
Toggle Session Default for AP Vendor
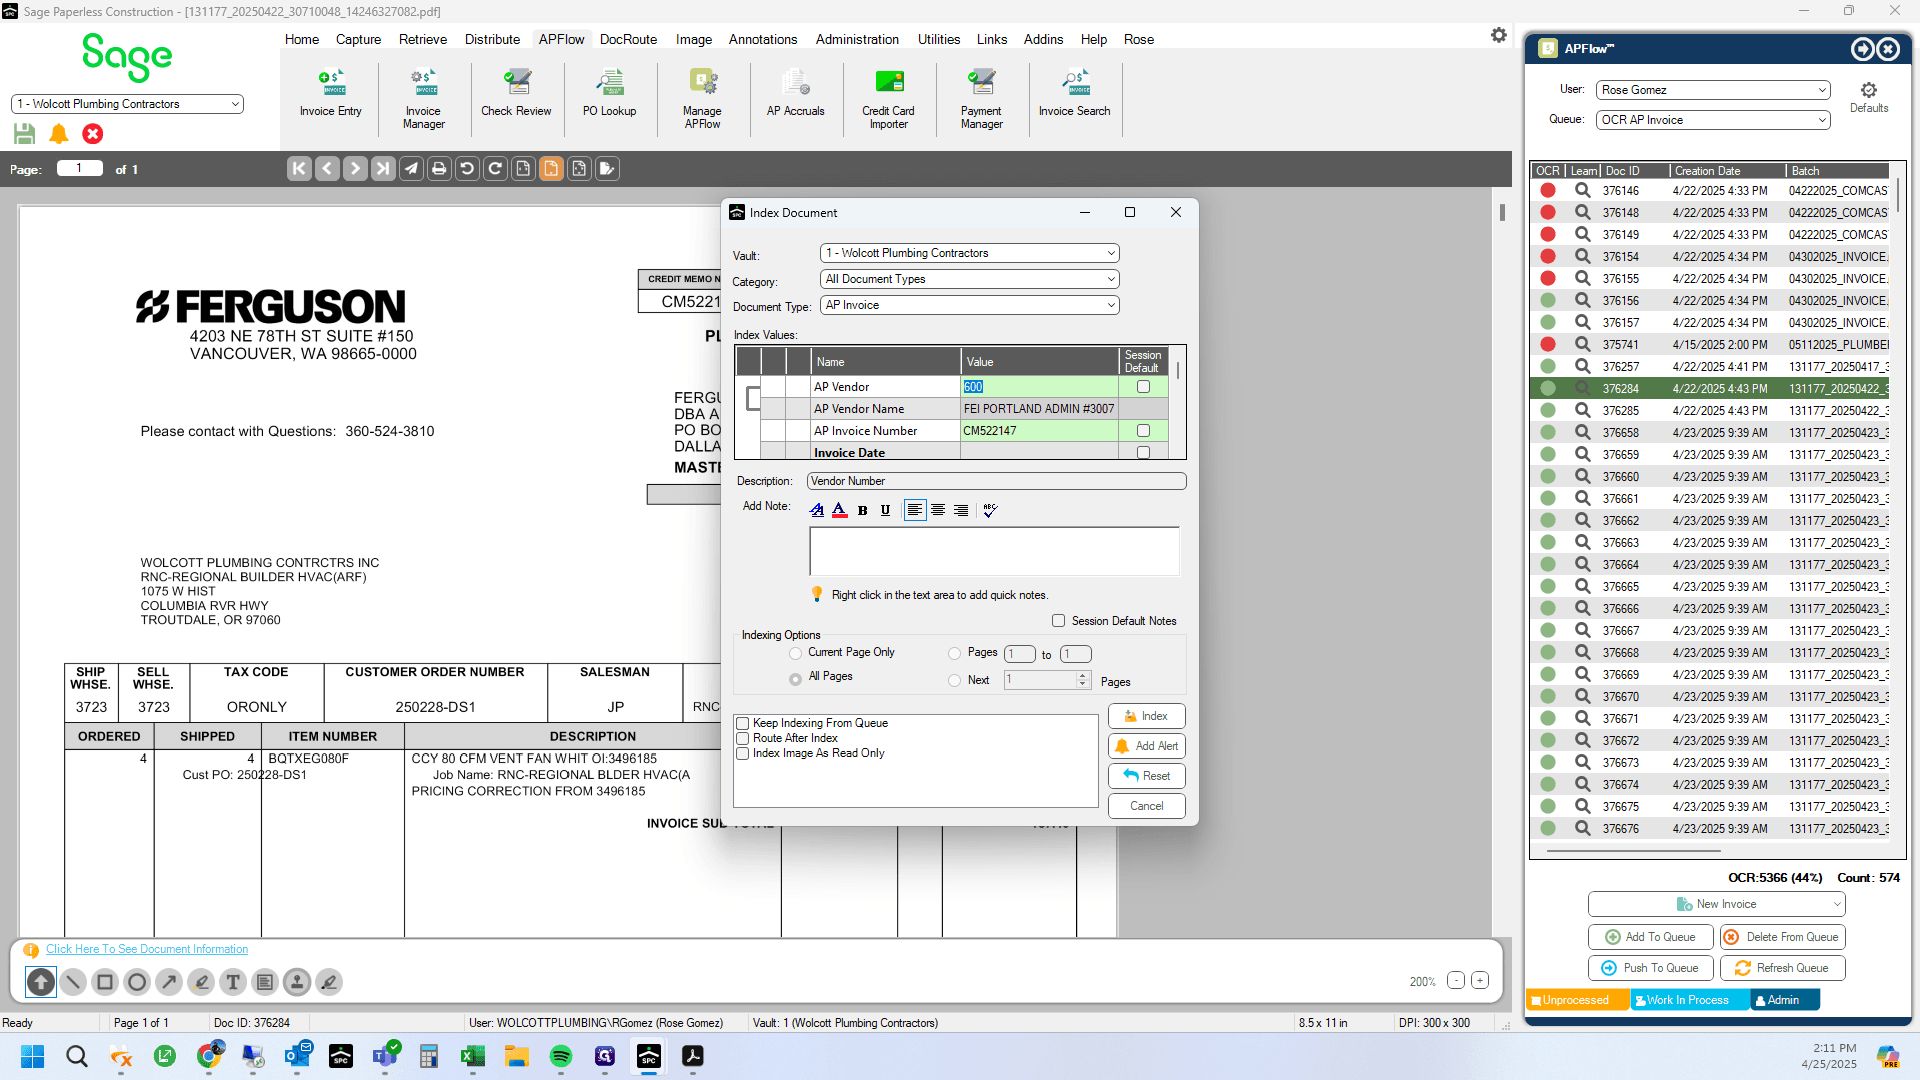(x=1143, y=387)
